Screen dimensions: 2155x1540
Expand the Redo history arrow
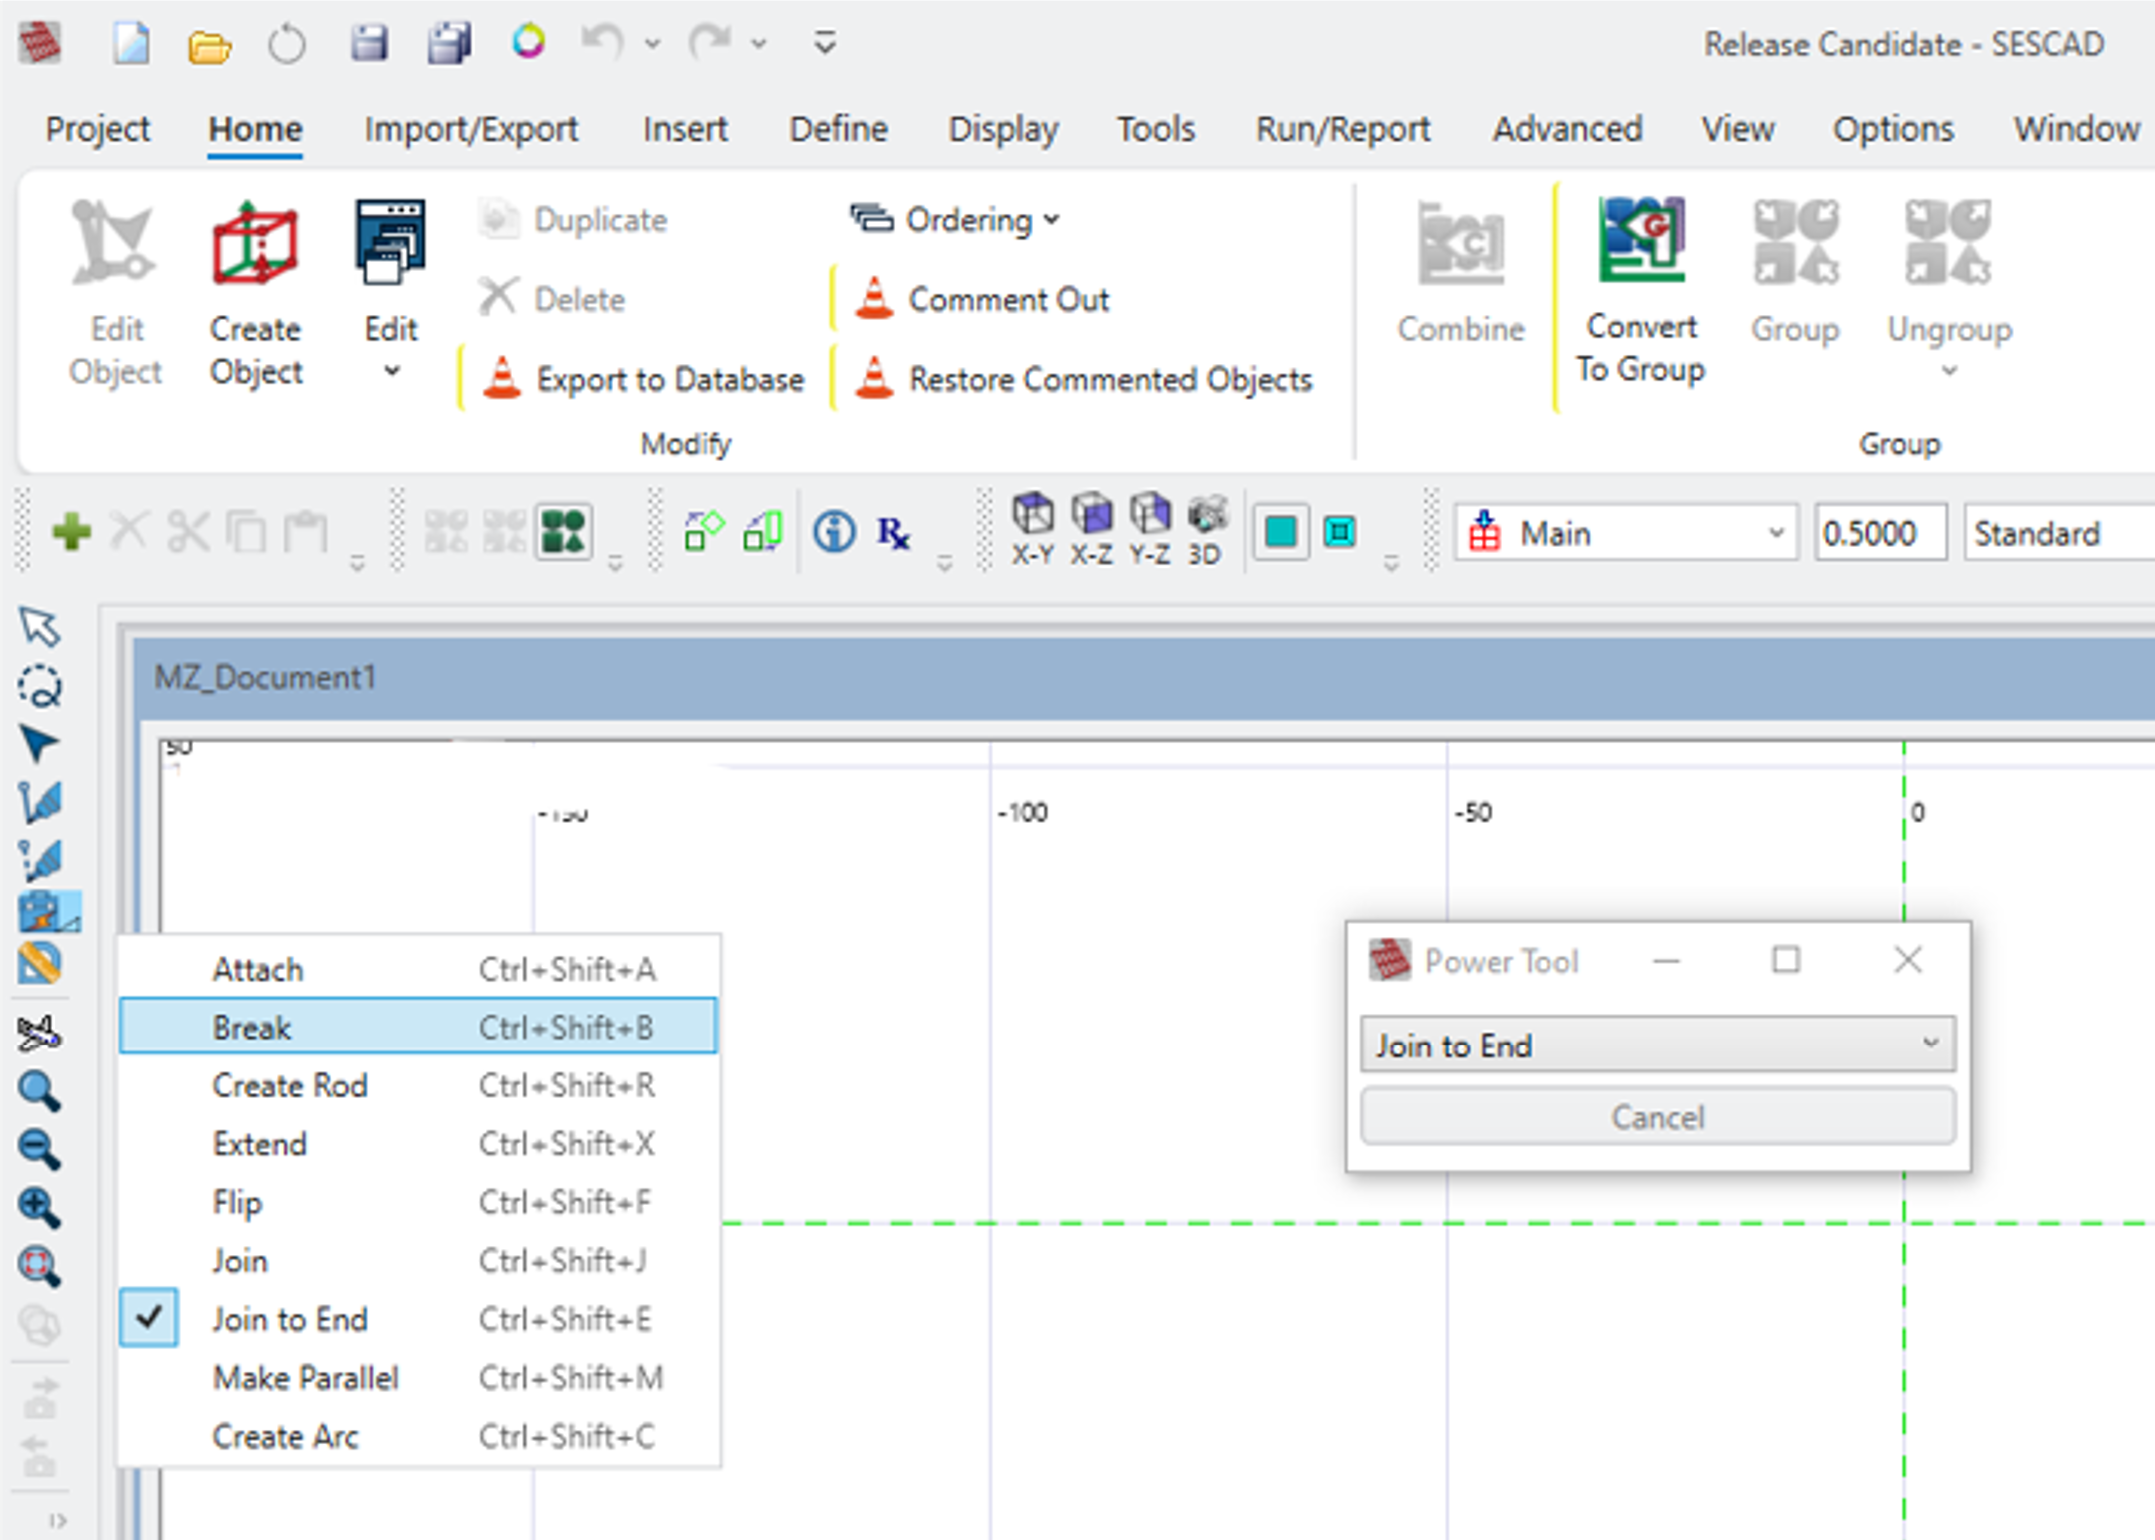(x=760, y=43)
